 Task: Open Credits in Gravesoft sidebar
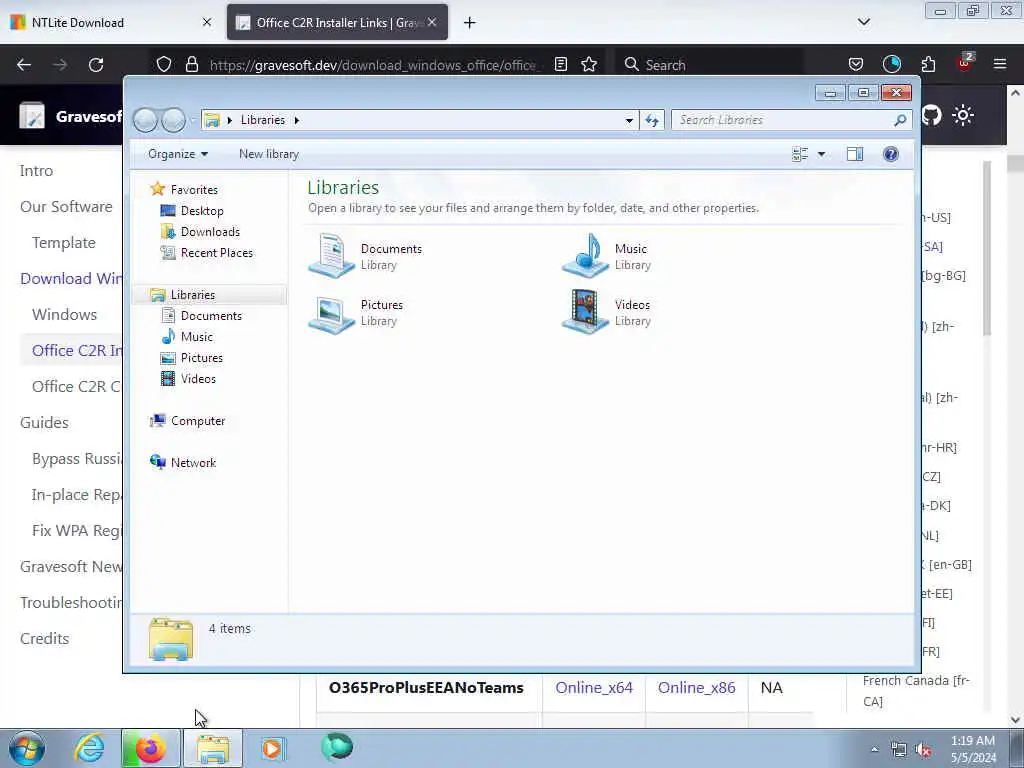point(44,639)
